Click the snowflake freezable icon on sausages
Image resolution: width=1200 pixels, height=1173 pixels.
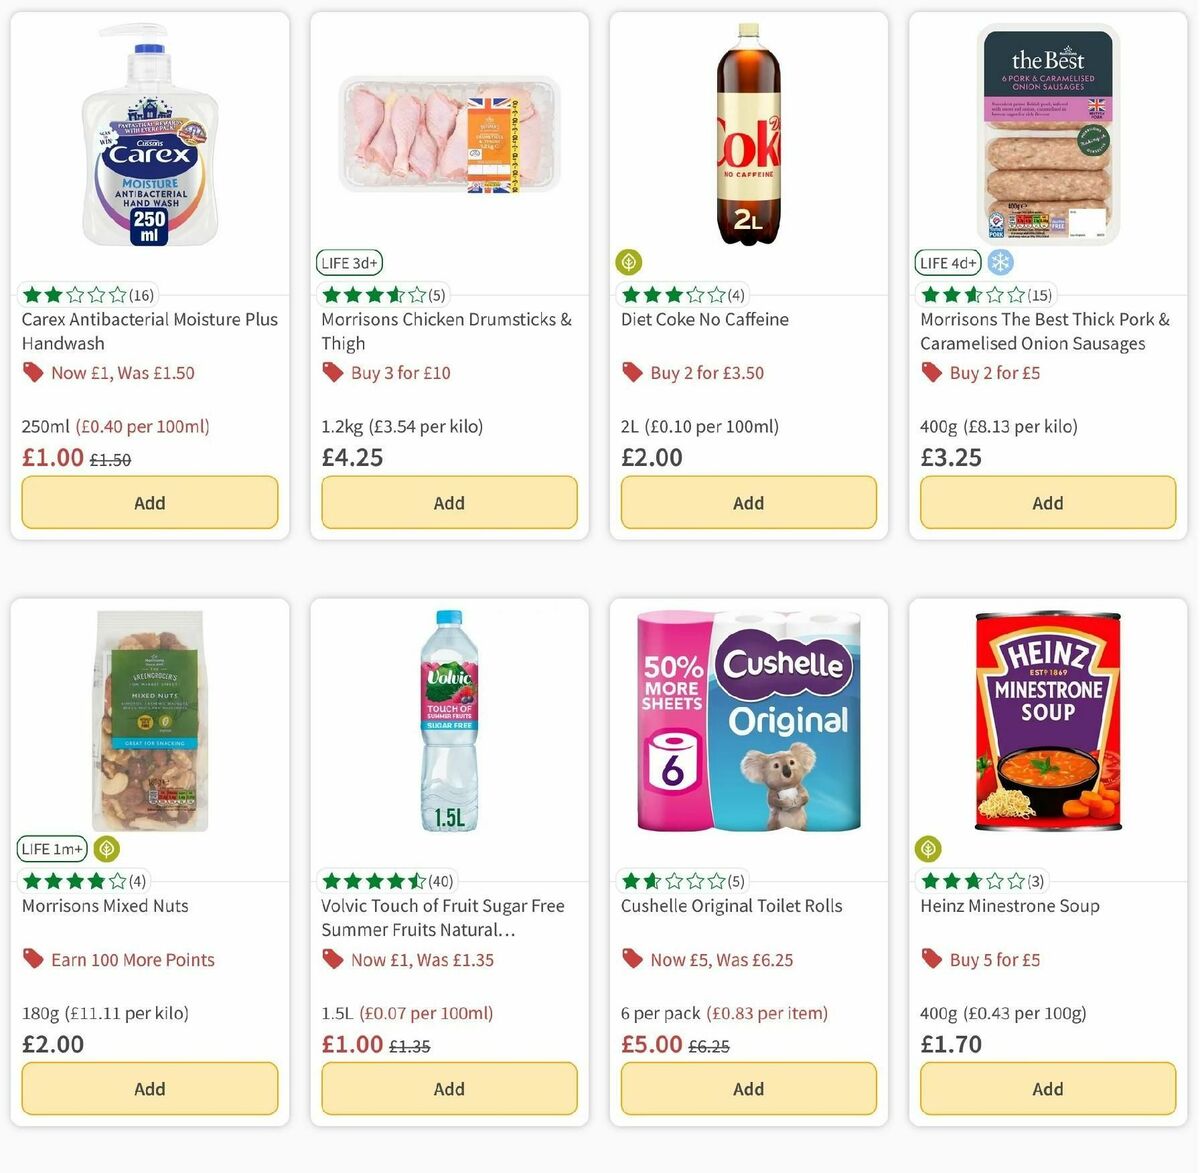click(999, 262)
